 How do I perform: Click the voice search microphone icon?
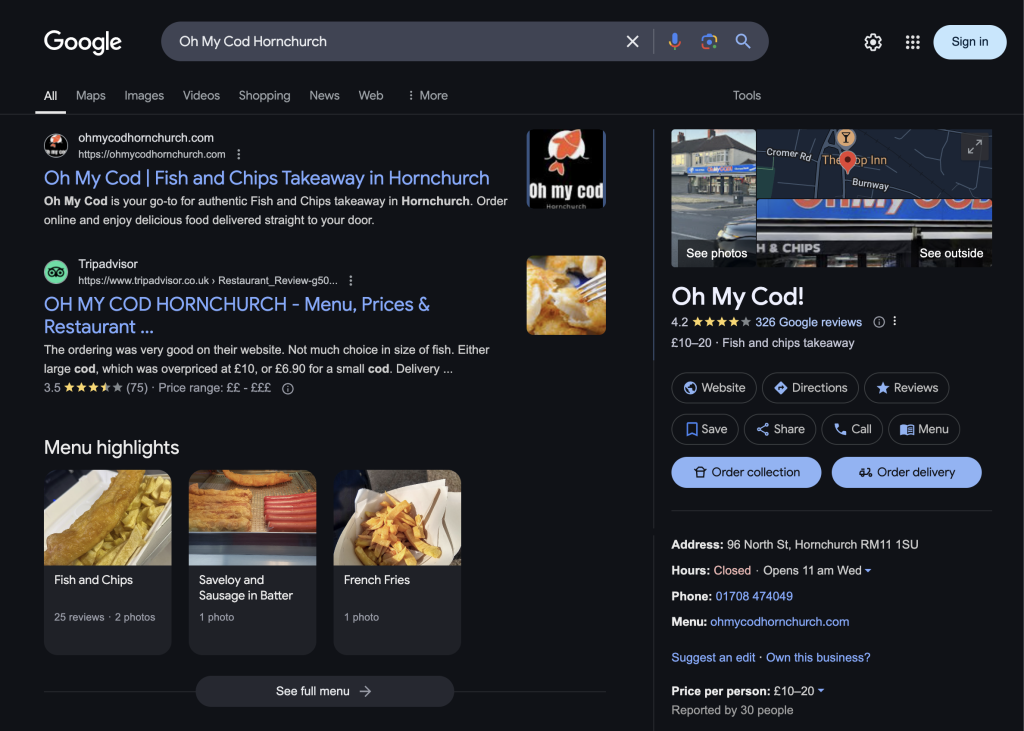(675, 42)
